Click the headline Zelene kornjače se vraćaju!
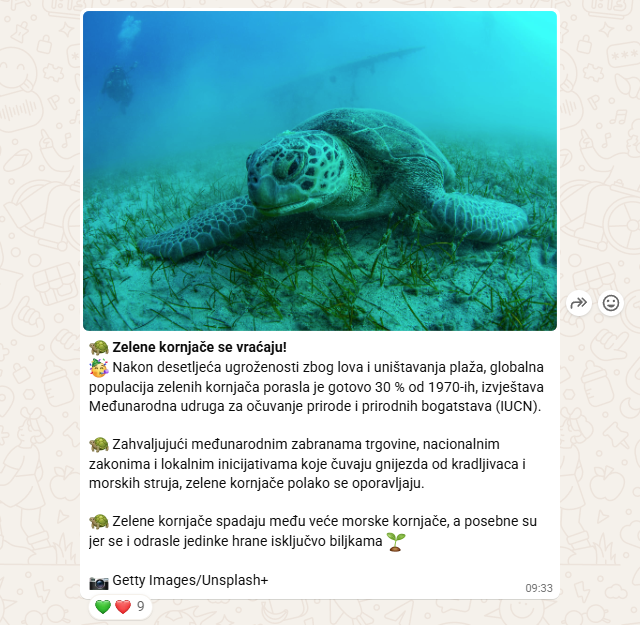The height and width of the screenshot is (625, 640). click(200, 347)
